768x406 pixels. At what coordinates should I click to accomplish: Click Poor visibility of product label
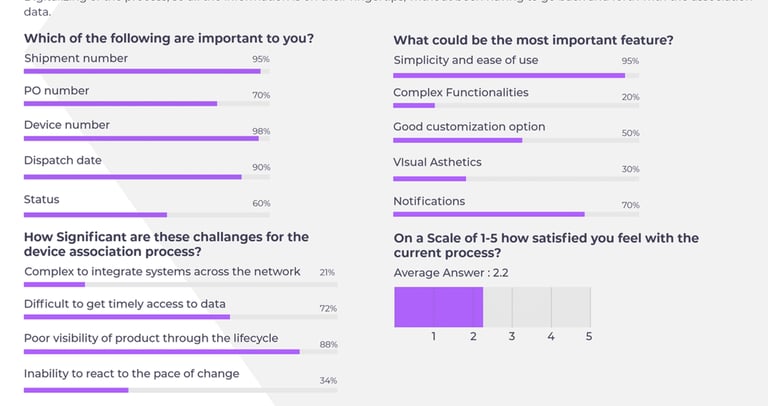point(151,338)
